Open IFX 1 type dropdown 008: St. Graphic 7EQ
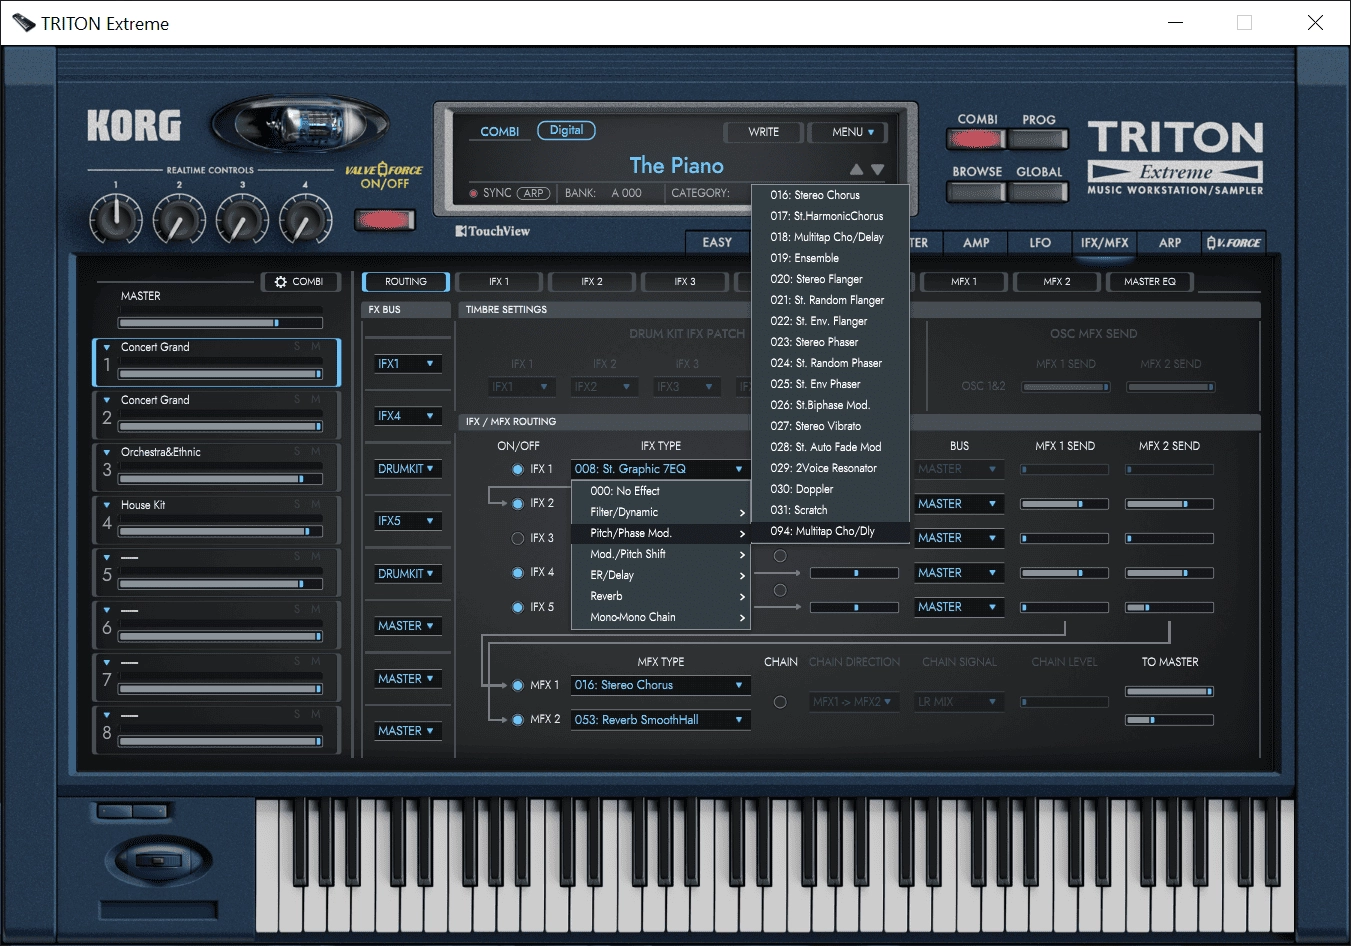 click(660, 469)
